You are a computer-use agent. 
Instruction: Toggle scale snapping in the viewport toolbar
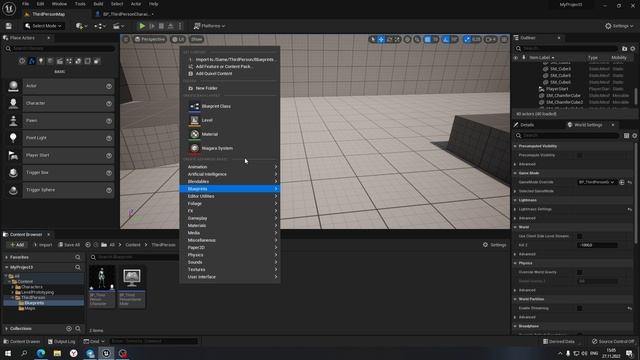[467, 39]
